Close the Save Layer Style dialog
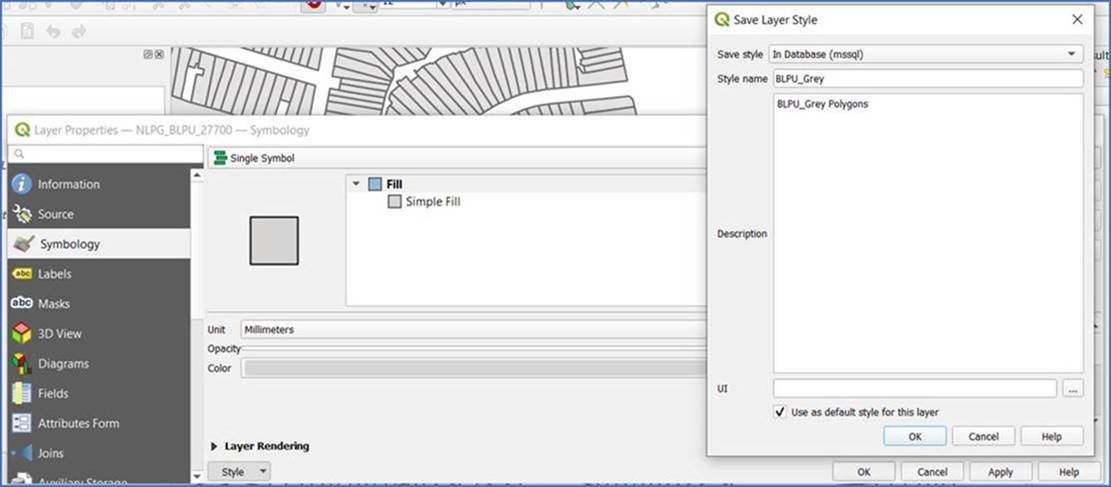The image size is (1111, 487). pos(1077,20)
